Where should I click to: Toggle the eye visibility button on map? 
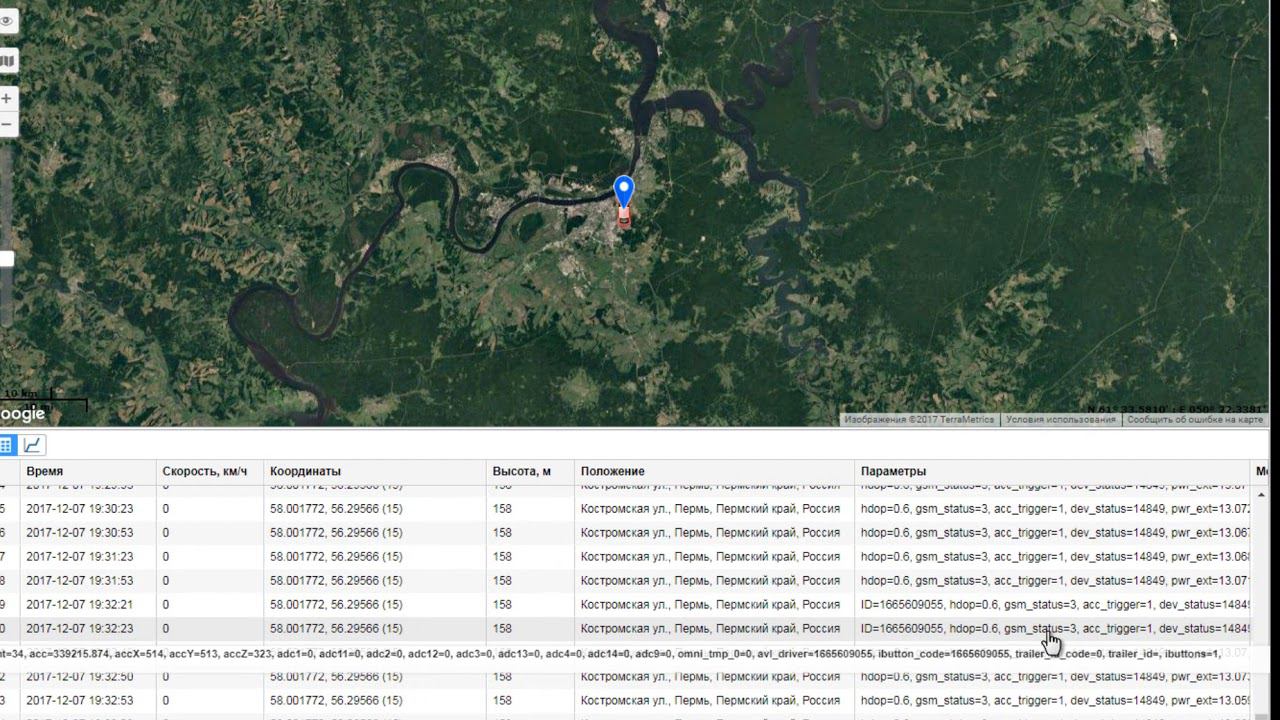(x=7, y=21)
